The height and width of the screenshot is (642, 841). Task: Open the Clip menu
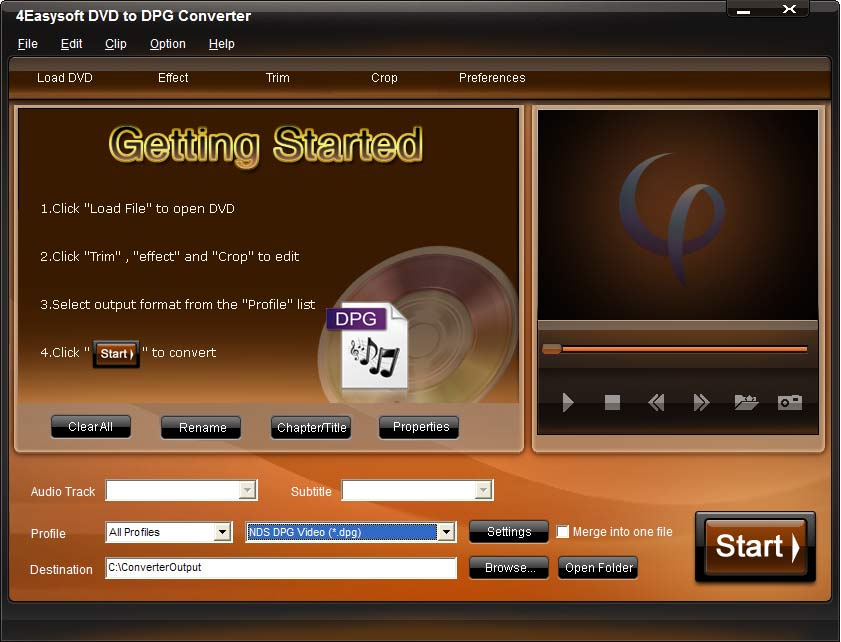[x=115, y=44]
